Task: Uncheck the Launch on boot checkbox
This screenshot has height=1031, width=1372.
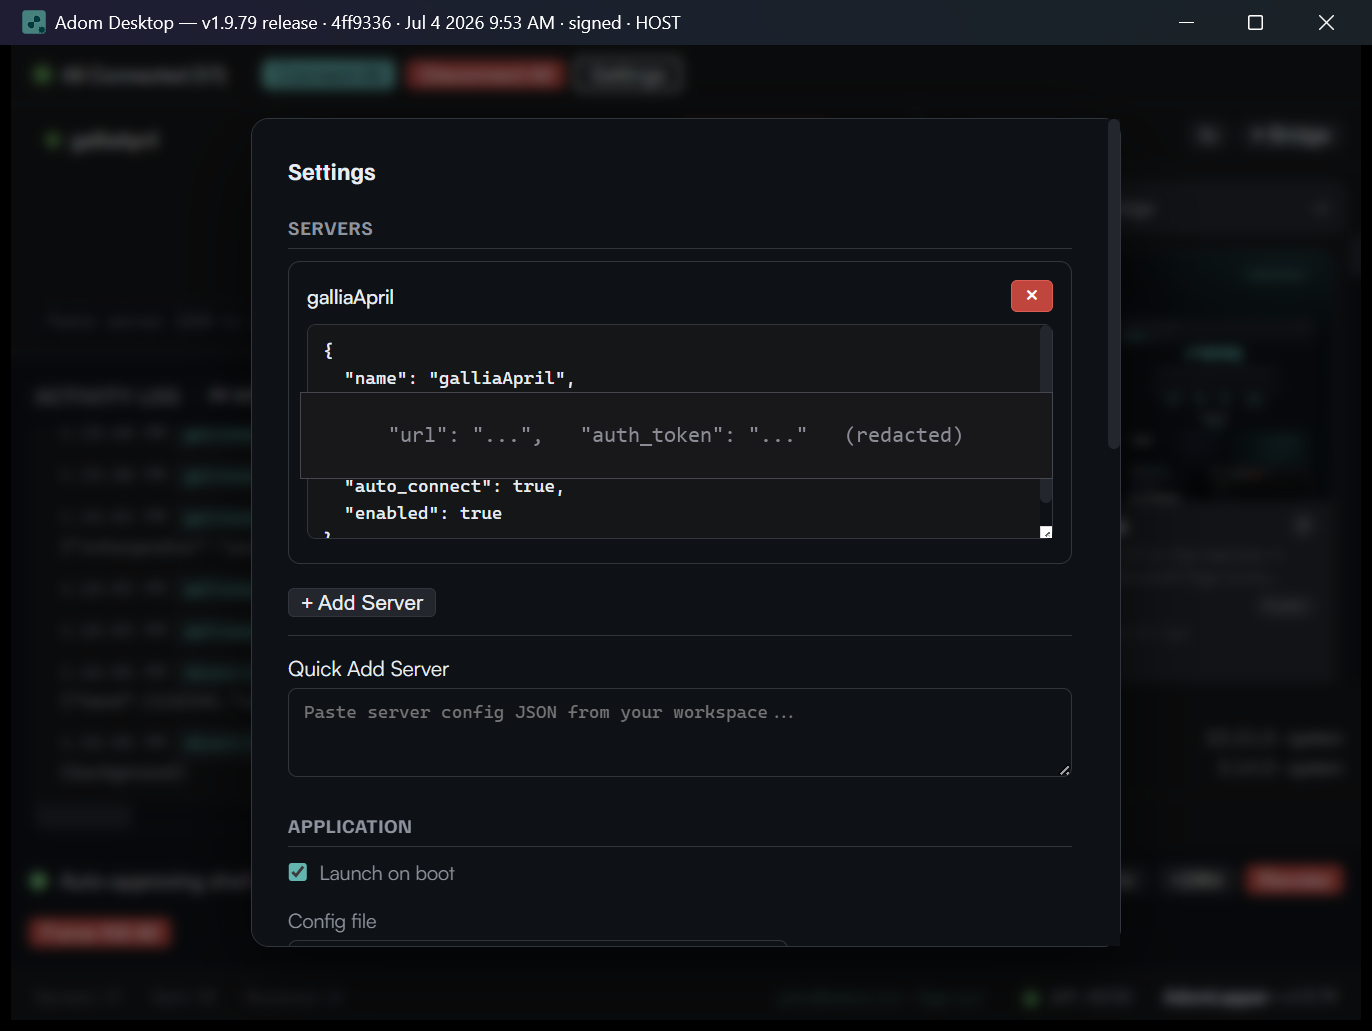Action: (298, 872)
